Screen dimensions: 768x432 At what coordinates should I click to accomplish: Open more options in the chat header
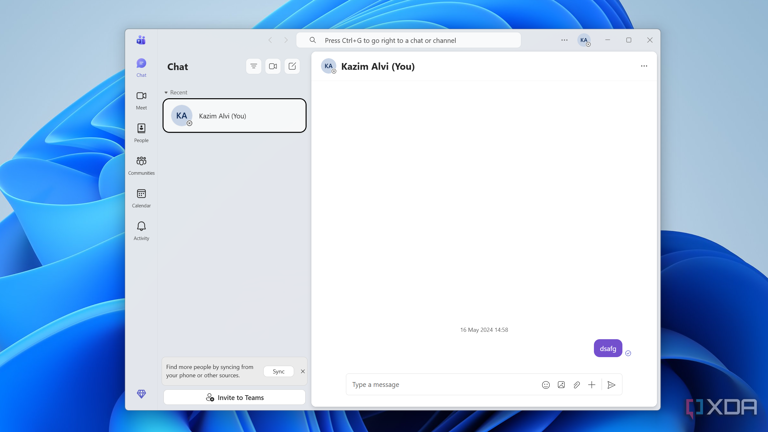tap(644, 66)
